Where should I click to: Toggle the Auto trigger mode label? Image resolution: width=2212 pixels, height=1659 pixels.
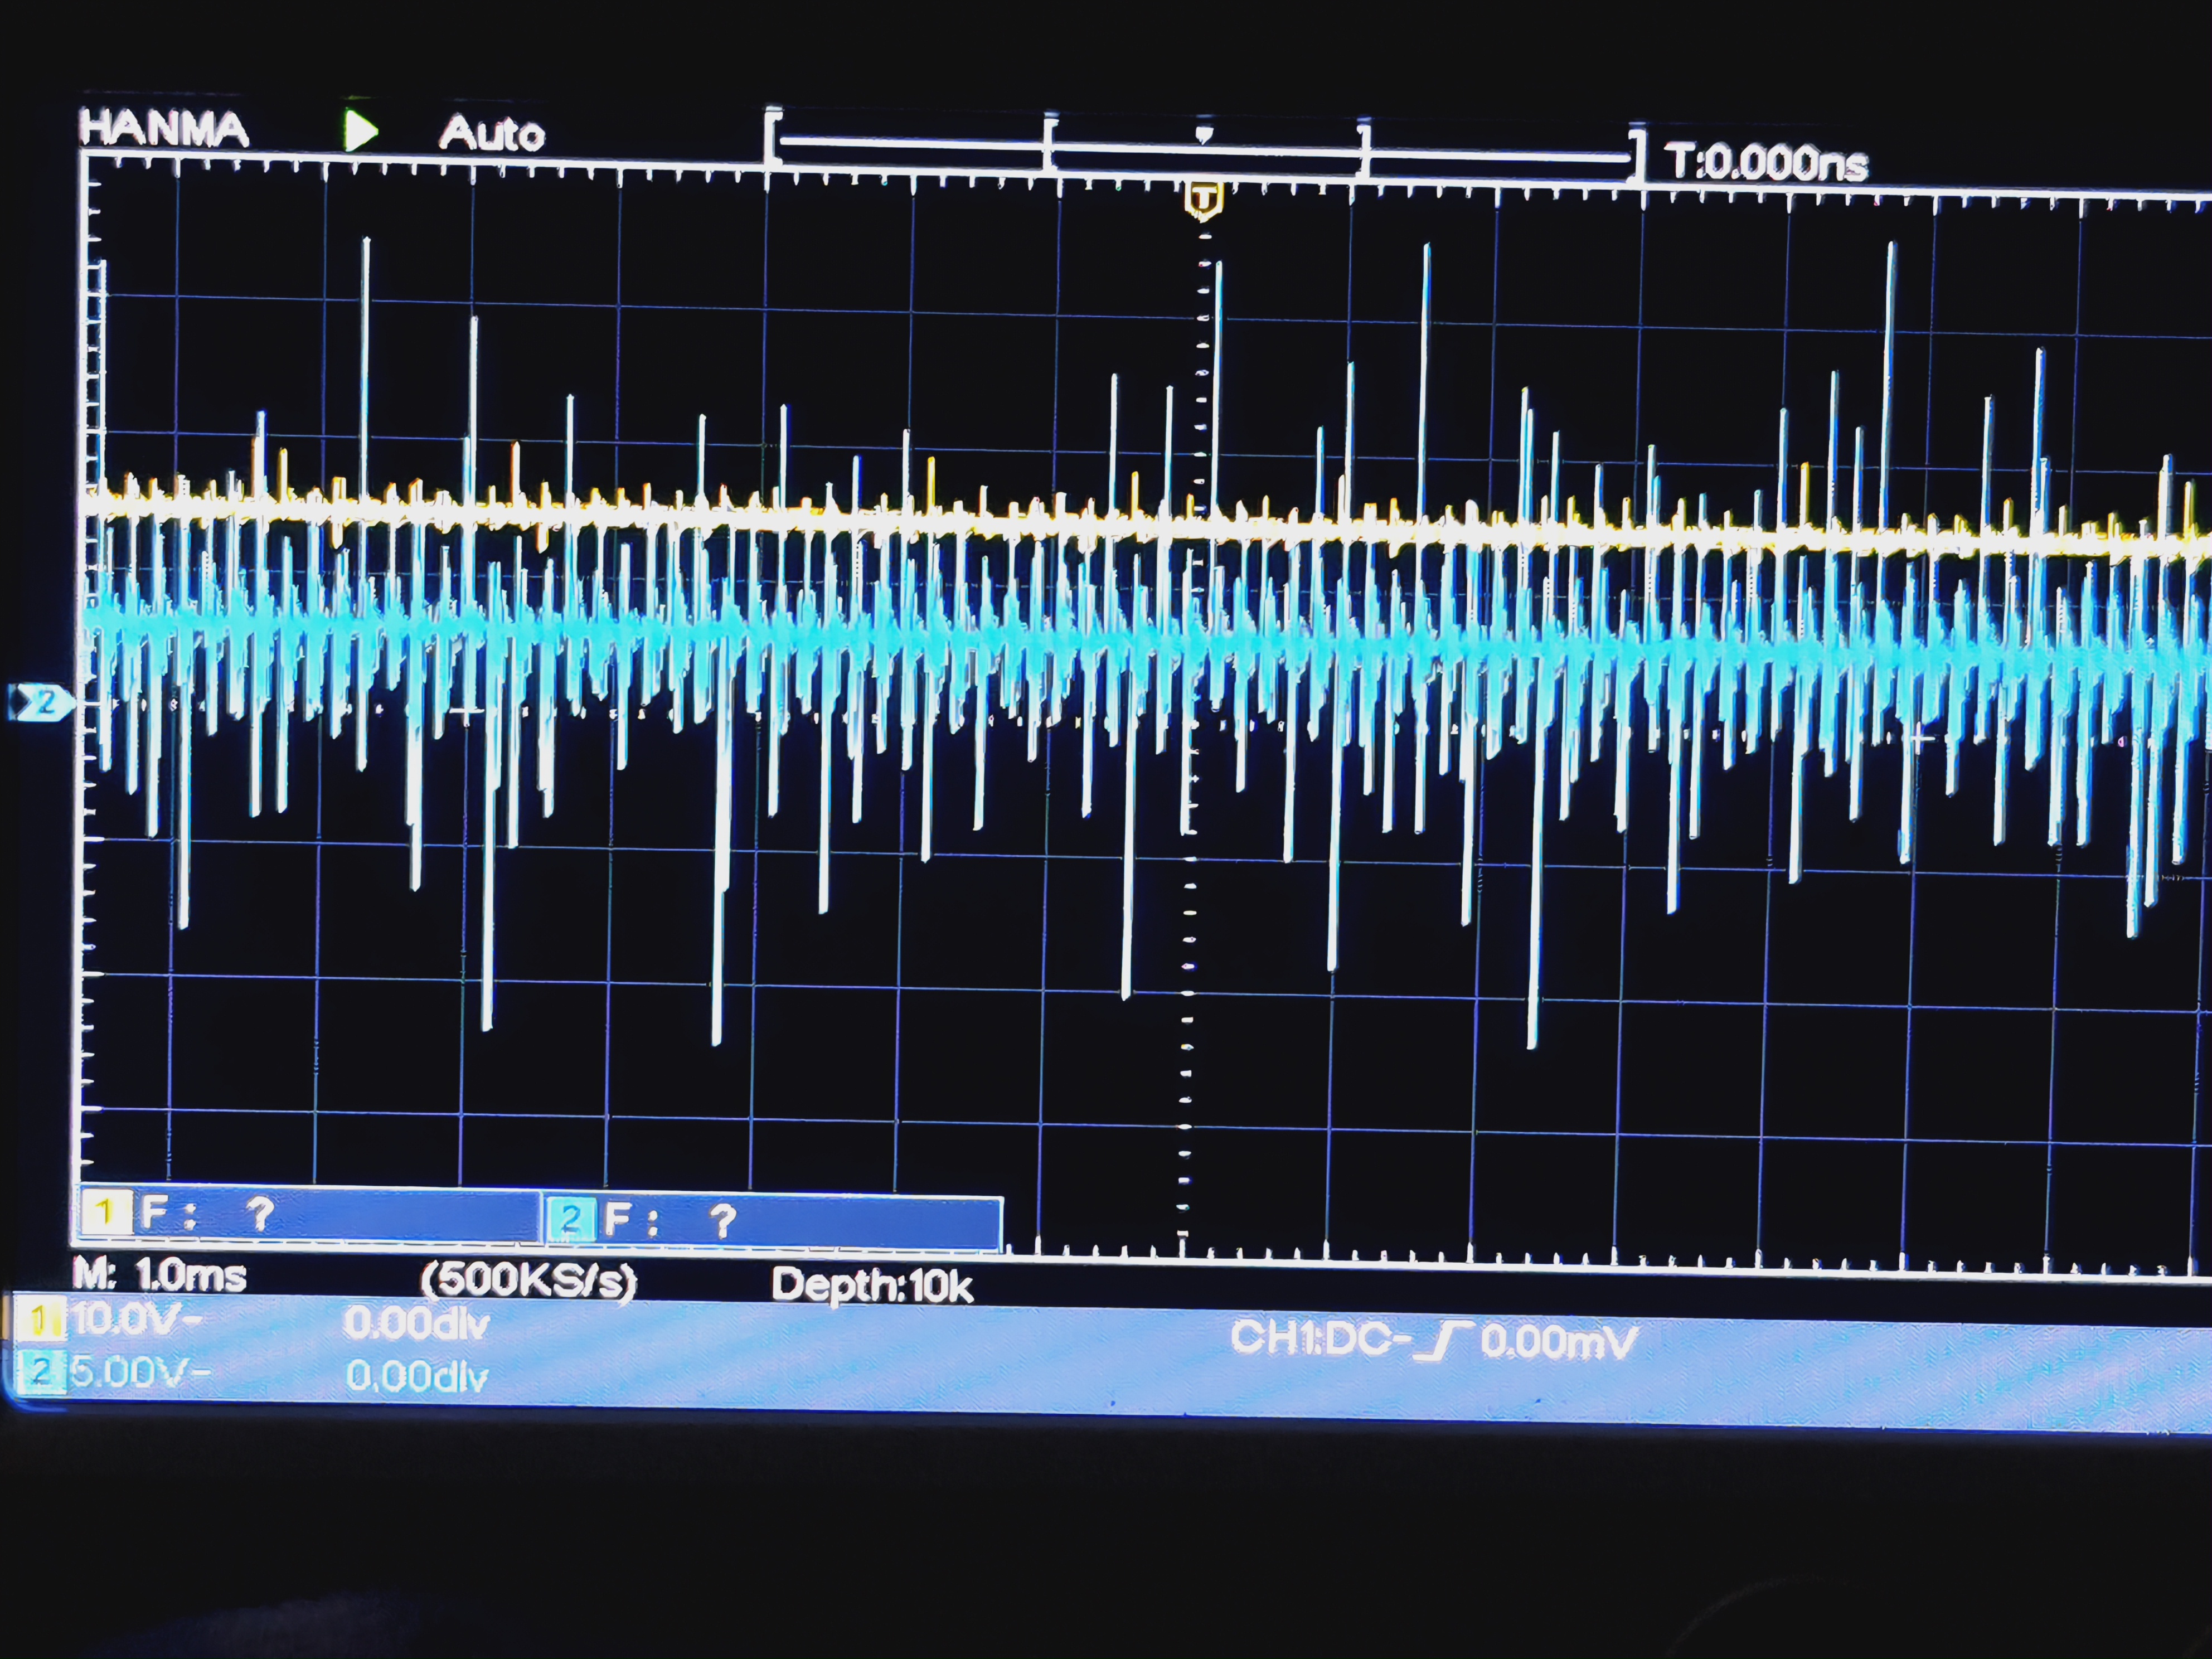(x=492, y=134)
